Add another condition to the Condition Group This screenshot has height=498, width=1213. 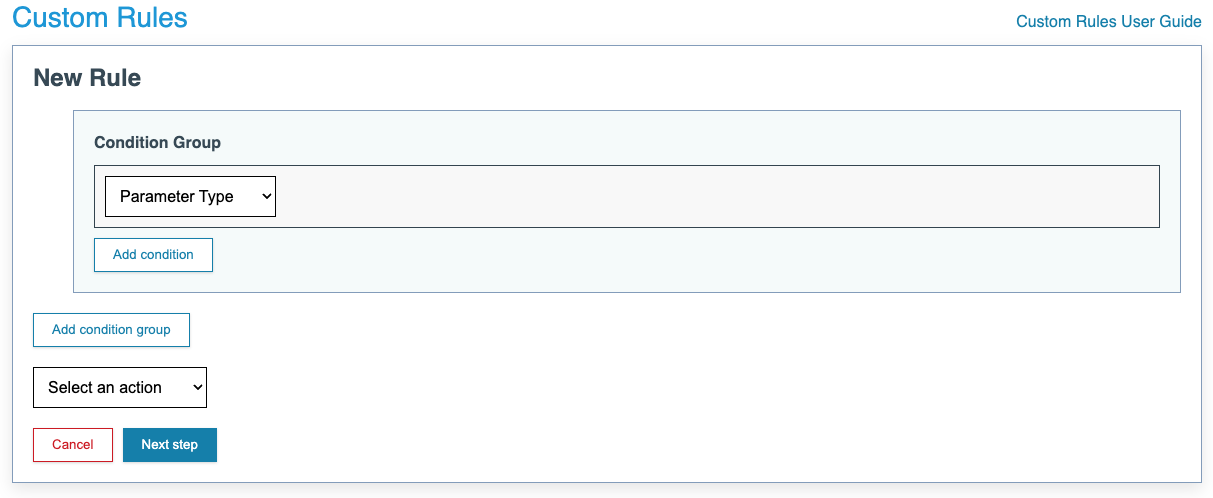(x=153, y=255)
